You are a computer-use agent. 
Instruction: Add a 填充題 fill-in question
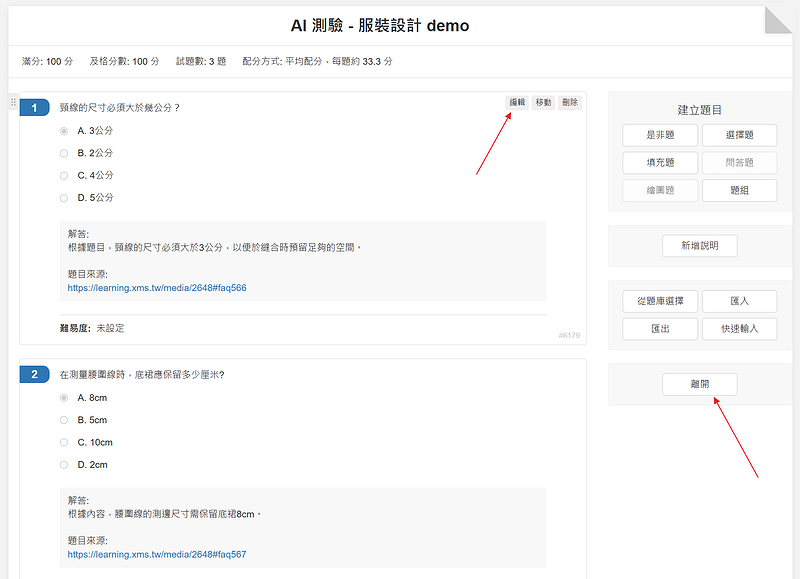click(x=659, y=162)
